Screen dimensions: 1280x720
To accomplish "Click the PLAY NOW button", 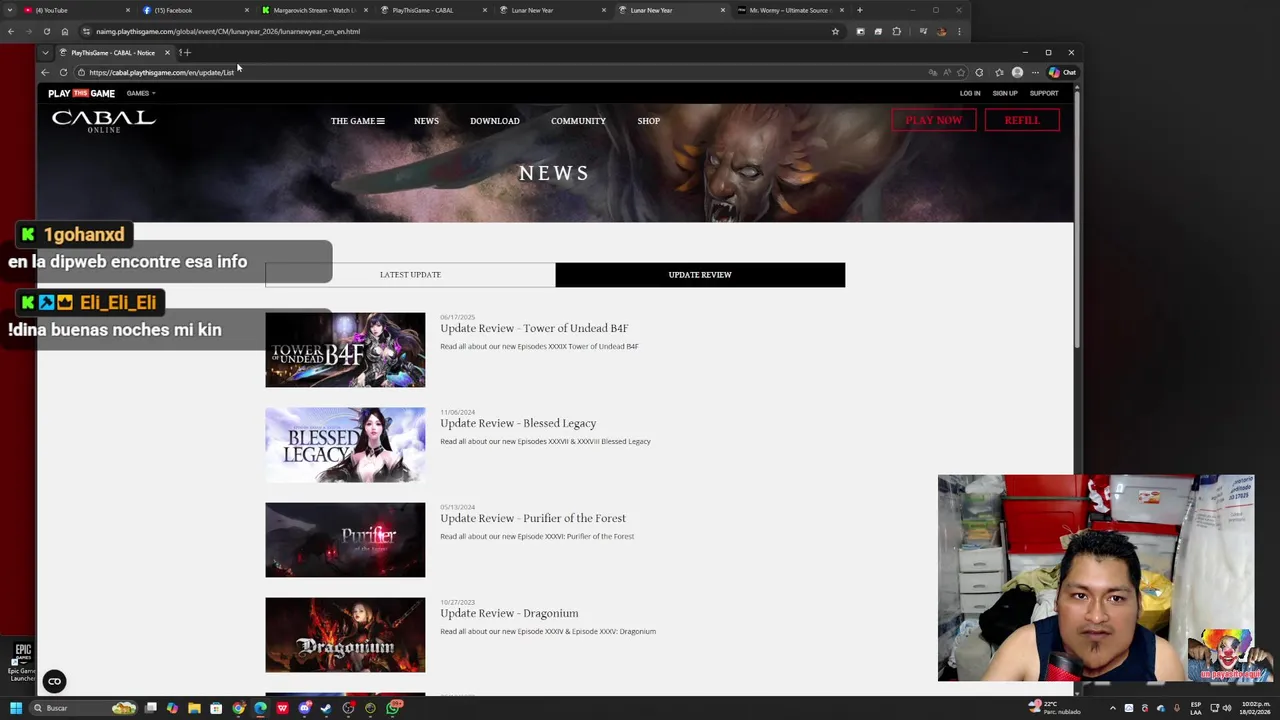I will coord(933,120).
